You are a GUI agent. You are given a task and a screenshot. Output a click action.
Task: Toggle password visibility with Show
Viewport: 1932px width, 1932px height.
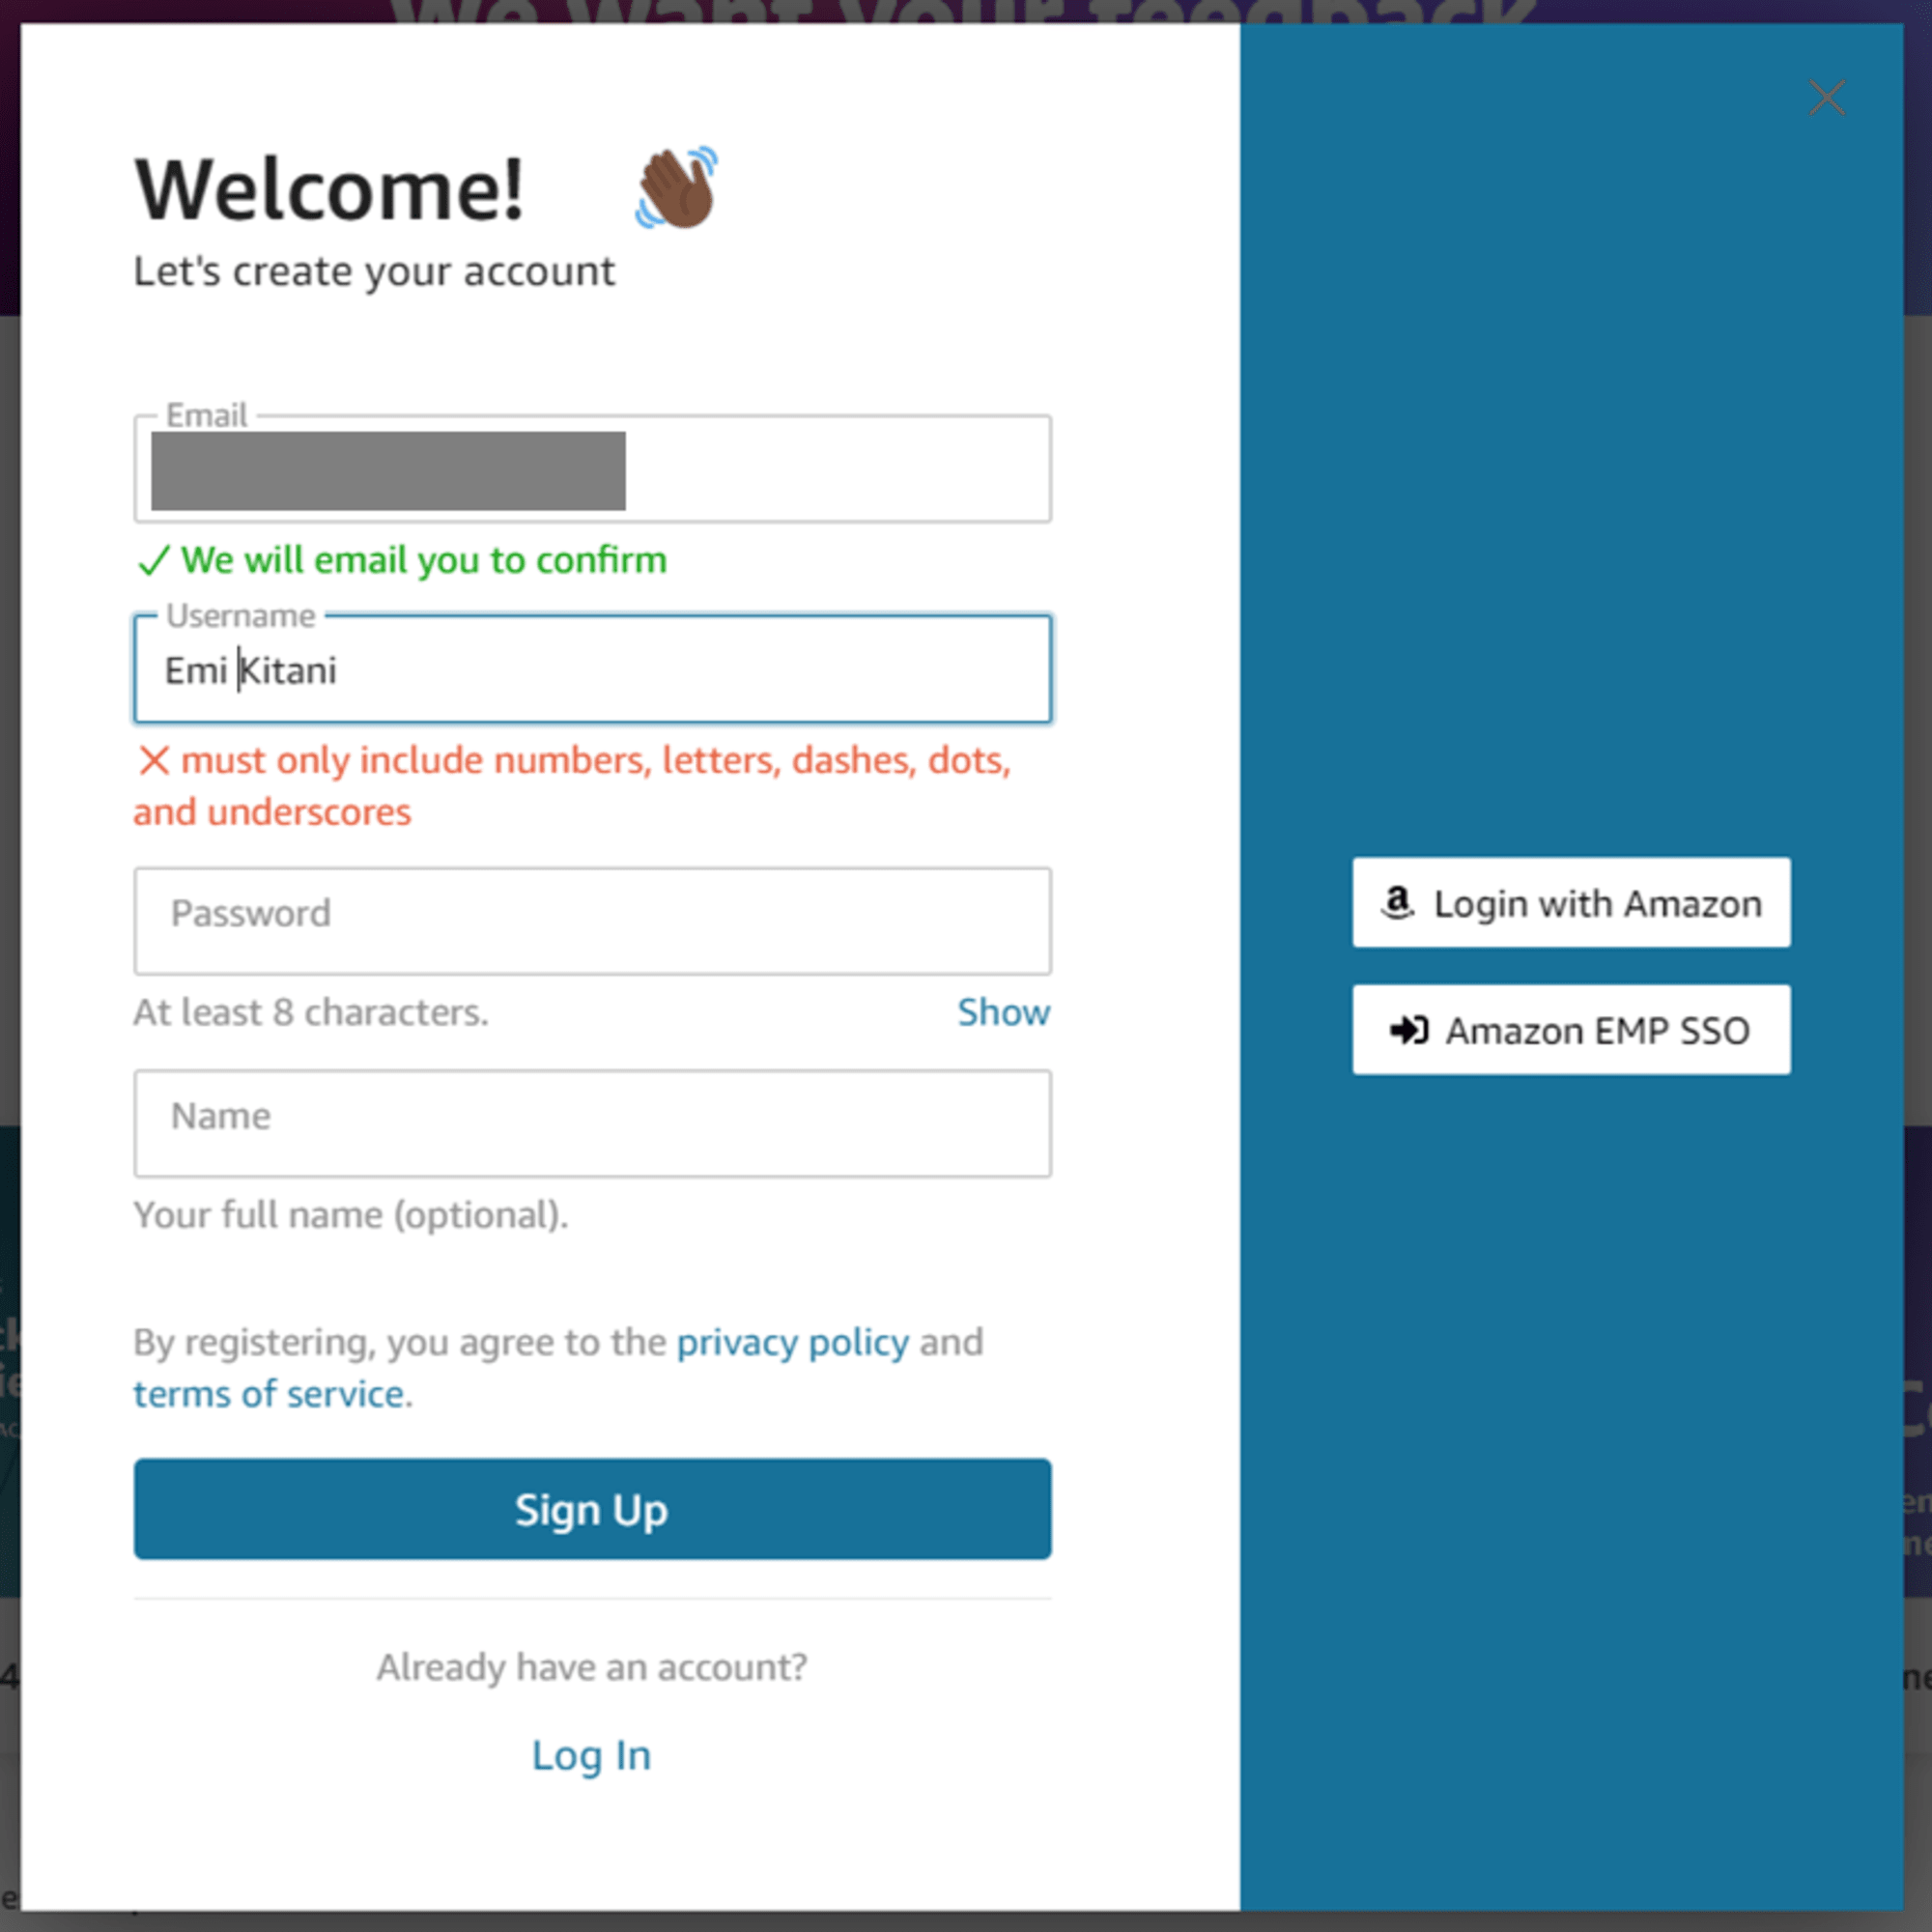click(1002, 1012)
